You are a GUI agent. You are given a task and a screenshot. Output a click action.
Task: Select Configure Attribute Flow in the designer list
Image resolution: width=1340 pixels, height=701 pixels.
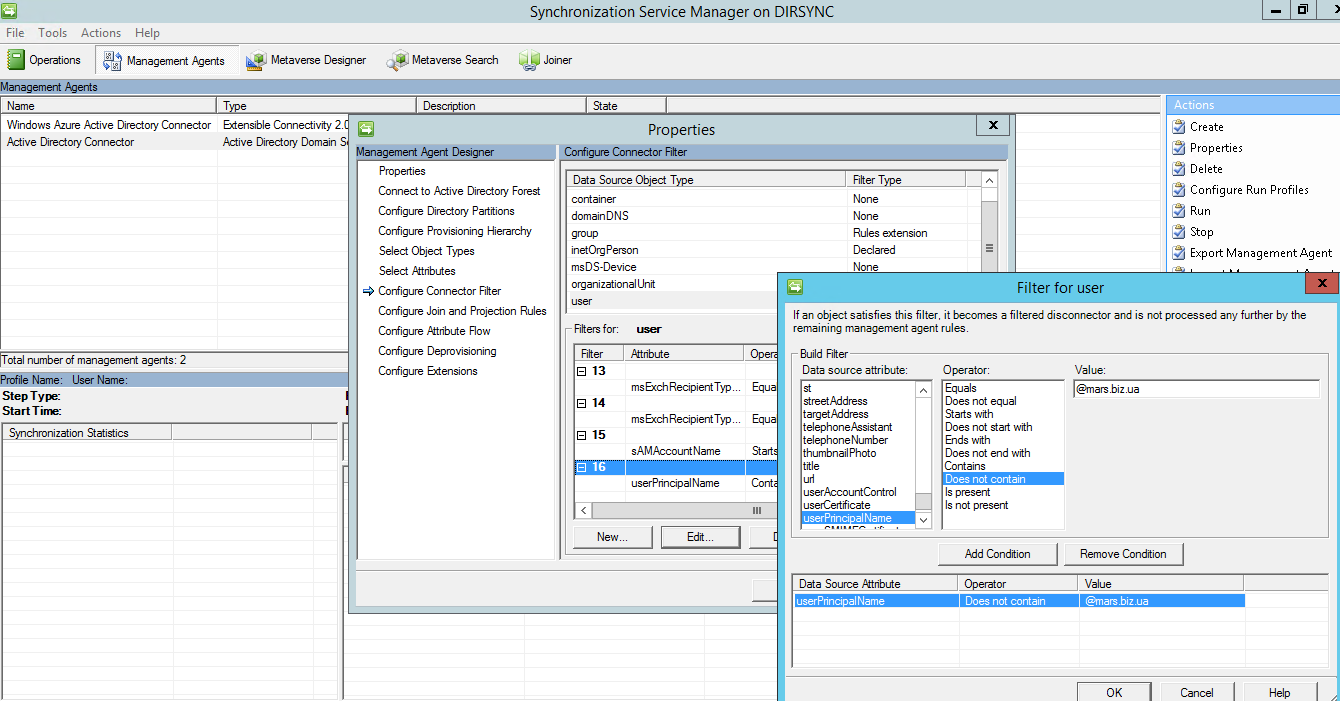tap(434, 331)
